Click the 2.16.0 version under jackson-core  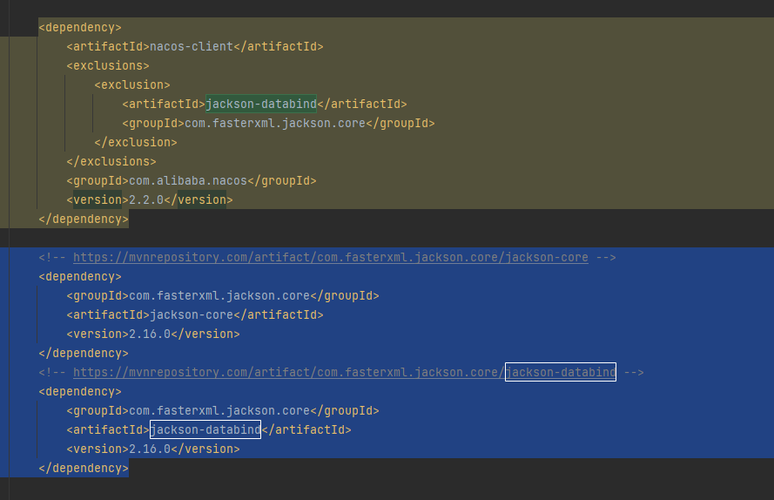coord(150,334)
